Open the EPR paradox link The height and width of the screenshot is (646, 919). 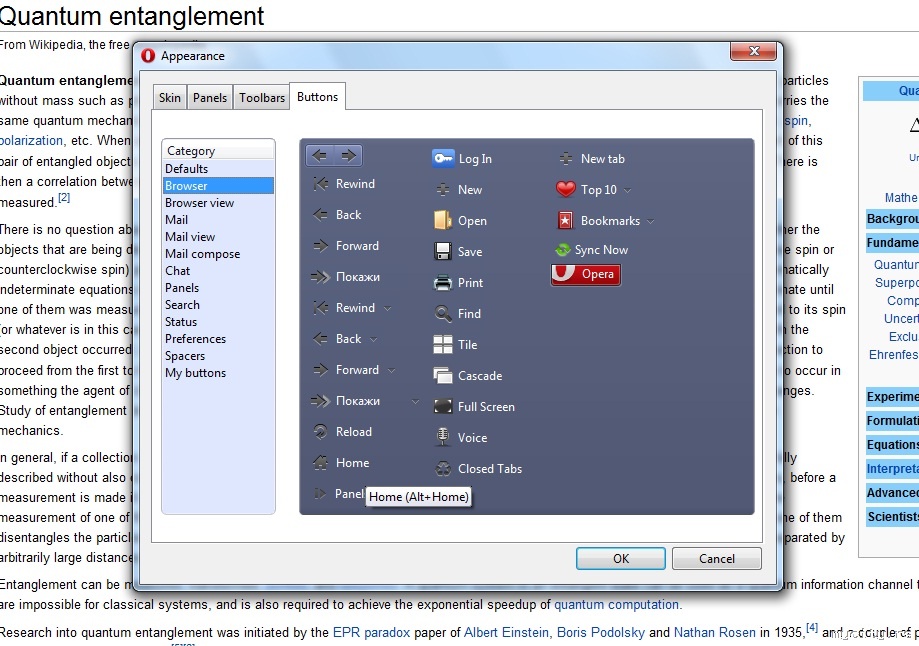coord(371,633)
